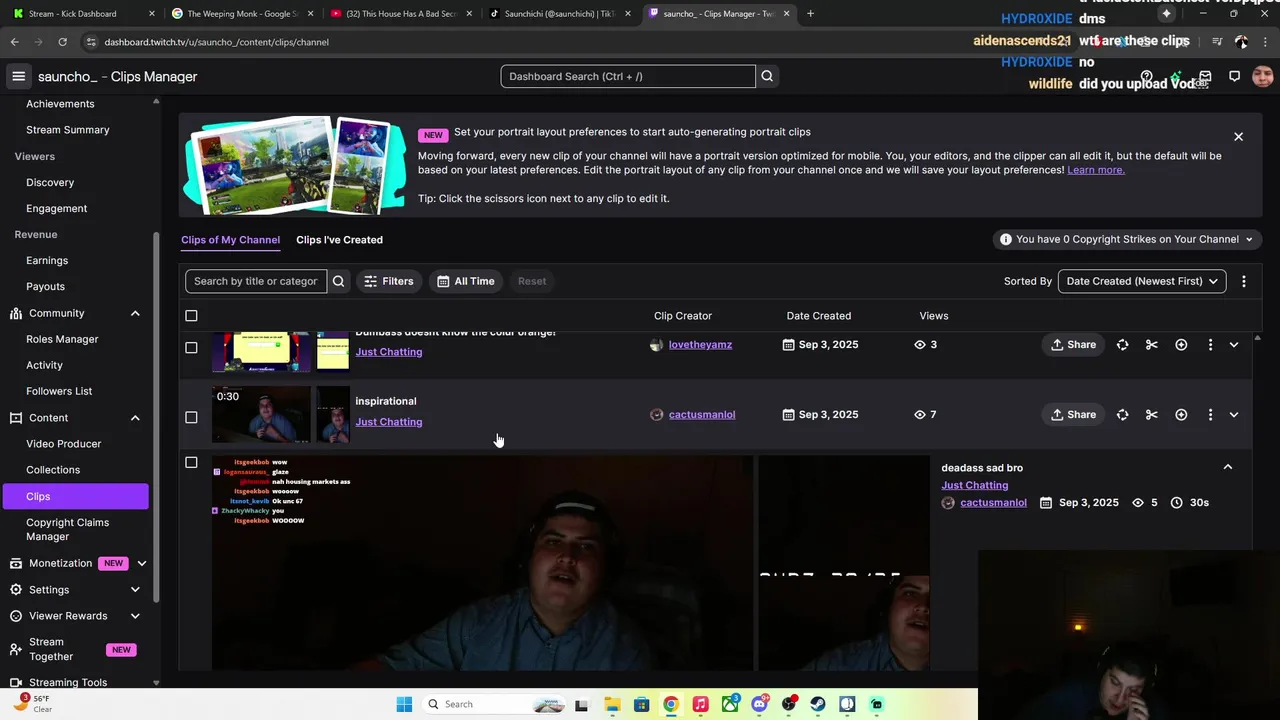This screenshot has width=1280, height=720.
Task: Open the All Time date range filter
Action: coord(466,281)
